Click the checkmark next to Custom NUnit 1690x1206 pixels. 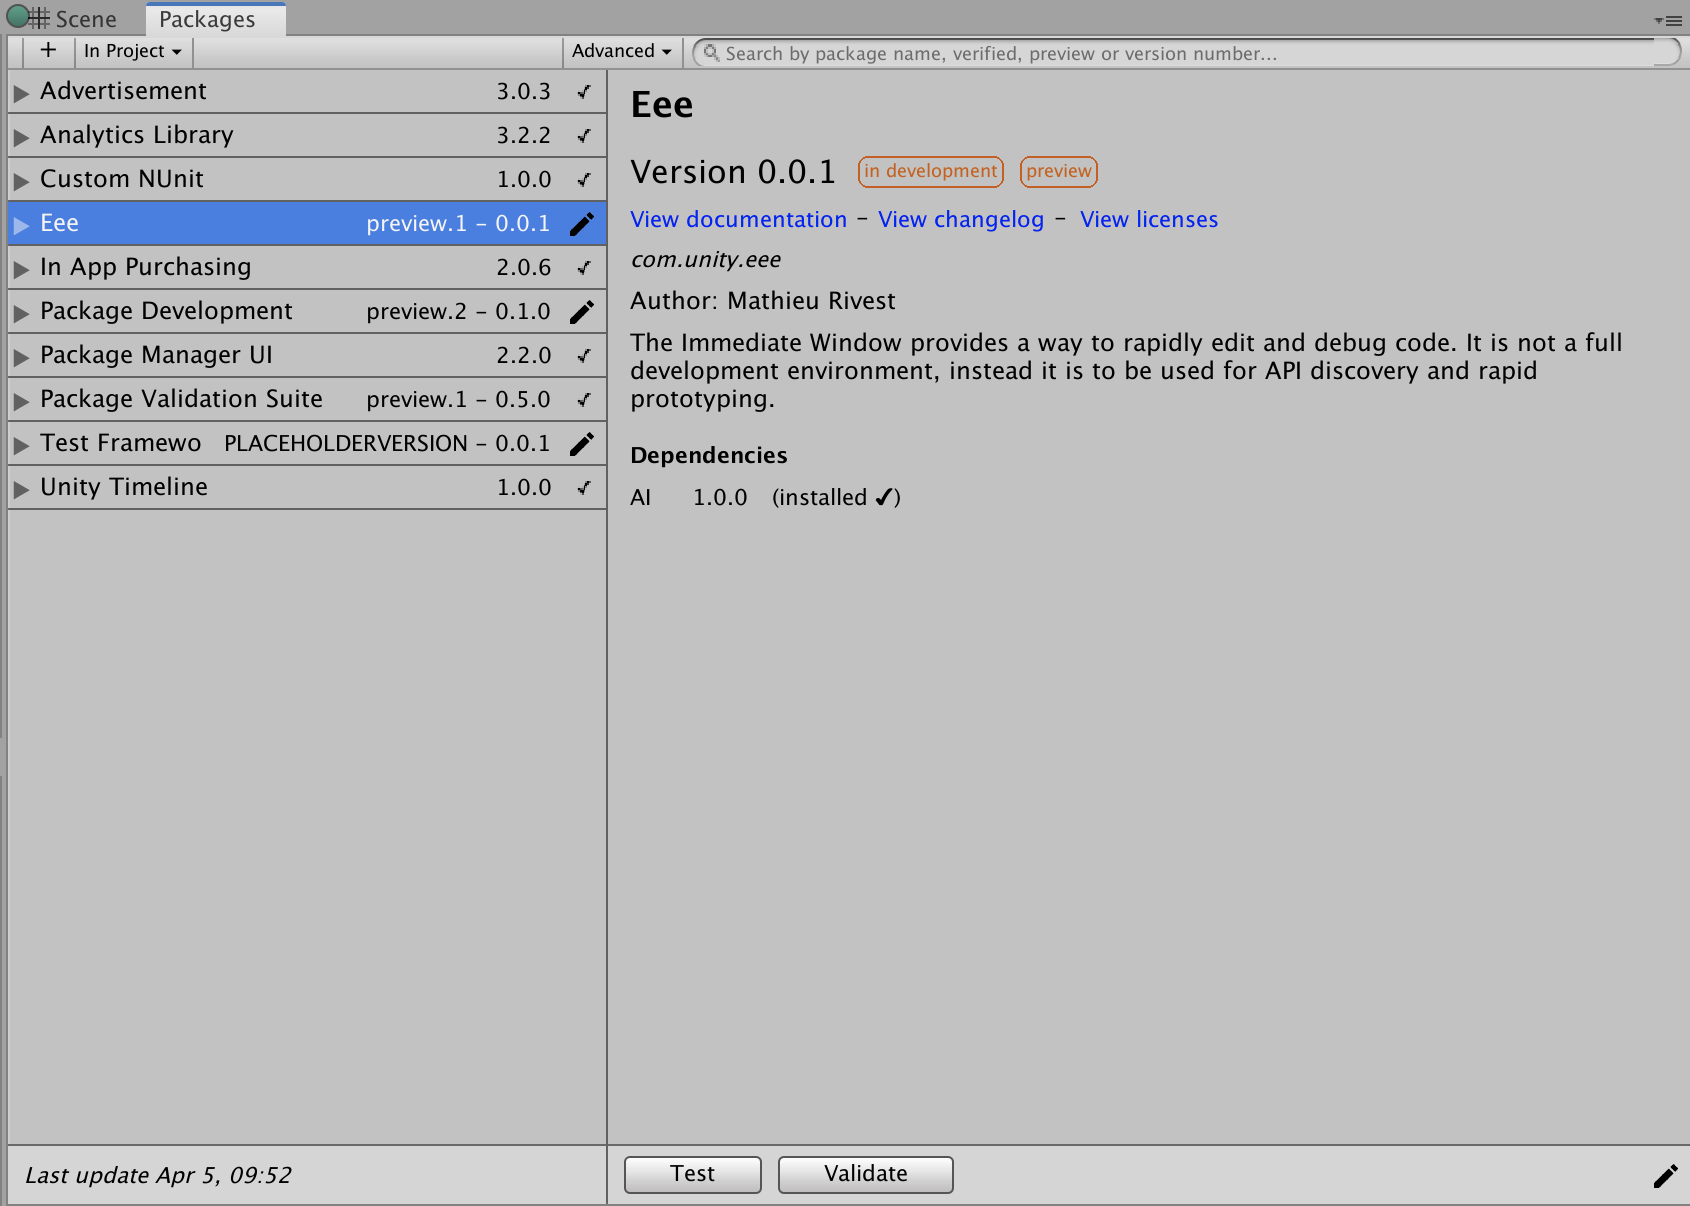[584, 179]
